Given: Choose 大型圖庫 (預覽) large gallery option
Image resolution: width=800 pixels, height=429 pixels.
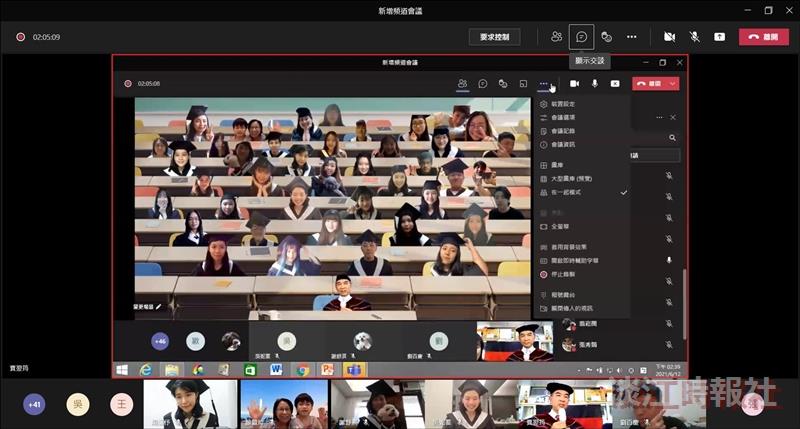Looking at the screenshot, I should click(x=582, y=179).
